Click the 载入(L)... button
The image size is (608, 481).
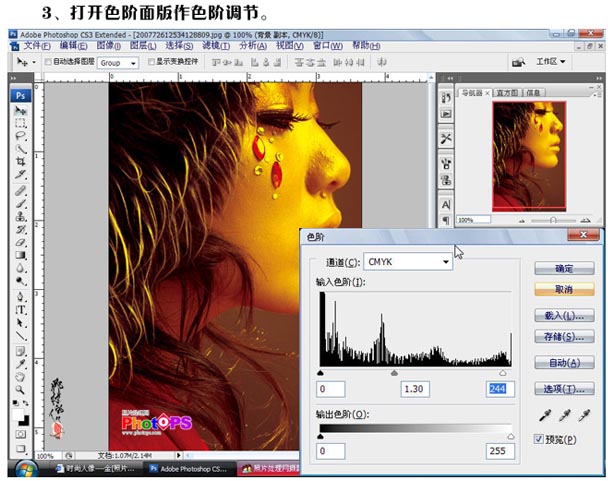point(564,315)
